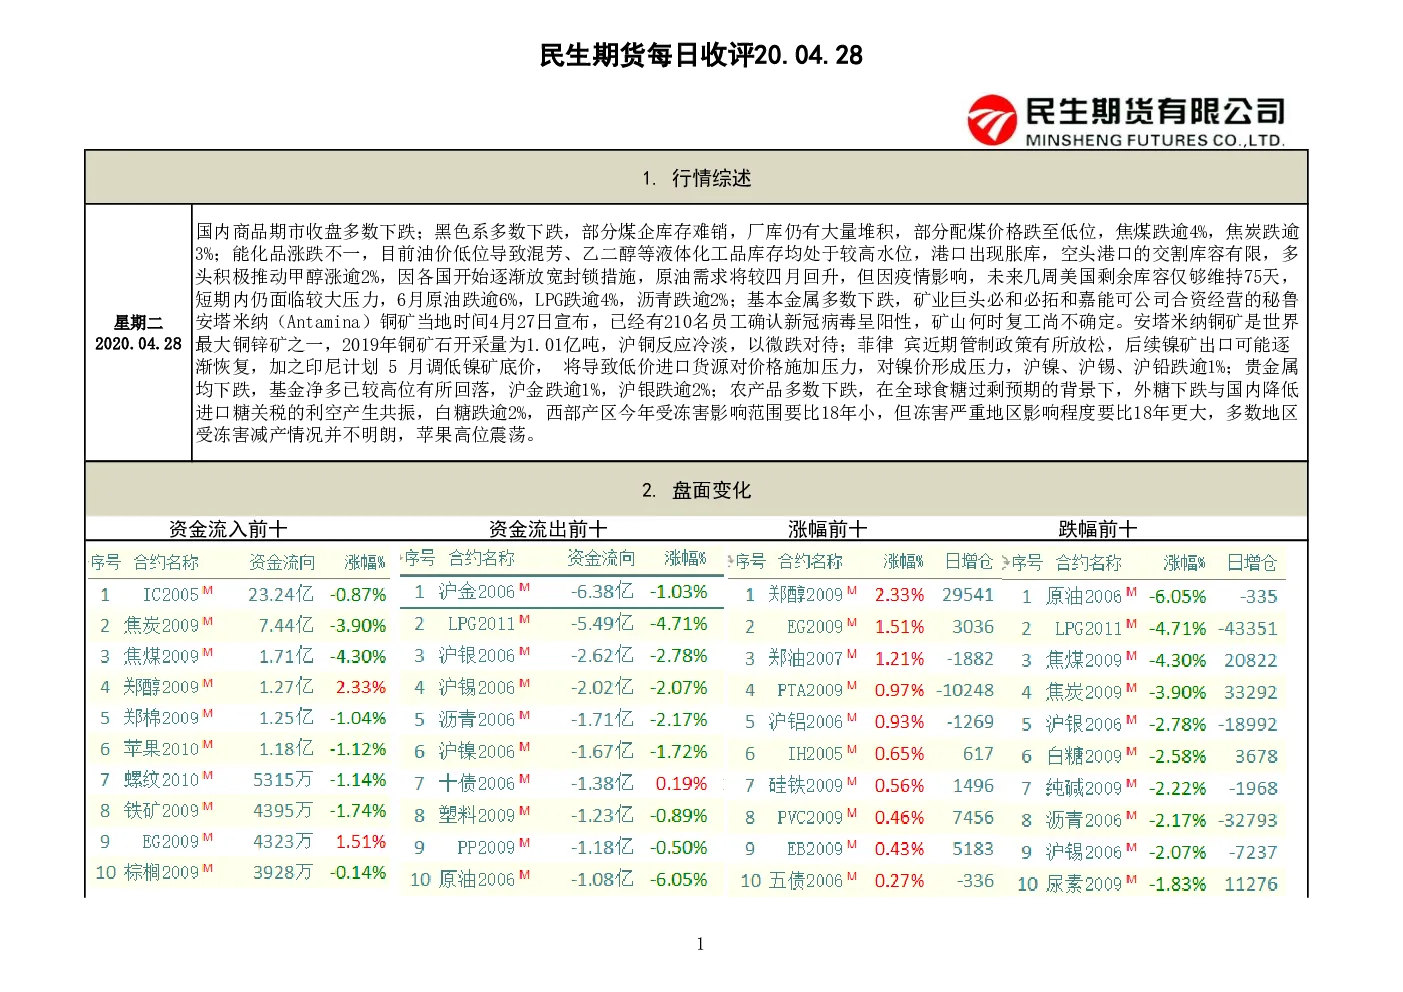Click the table title 资金流出前十
This screenshot has width=1403, height=992.
(548, 529)
